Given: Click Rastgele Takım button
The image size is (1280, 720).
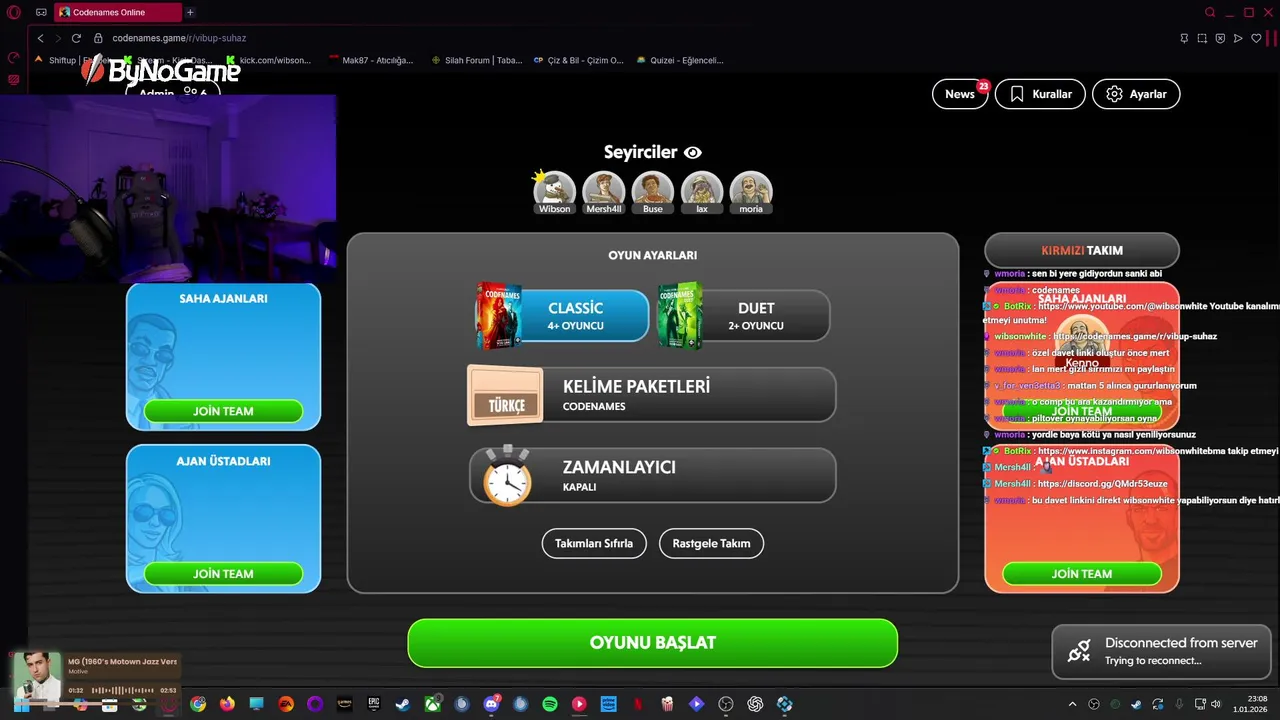Looking at the screenshot, I should (711, 543).
